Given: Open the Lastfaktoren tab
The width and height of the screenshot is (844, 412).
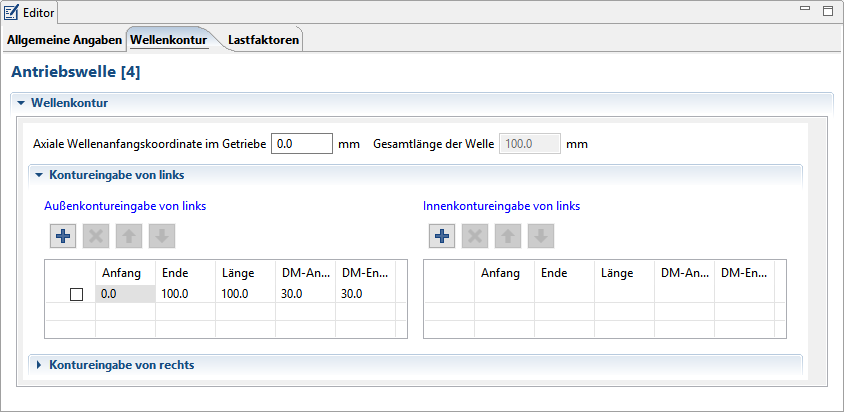Looking at the screenshot, I should point(263,41).
